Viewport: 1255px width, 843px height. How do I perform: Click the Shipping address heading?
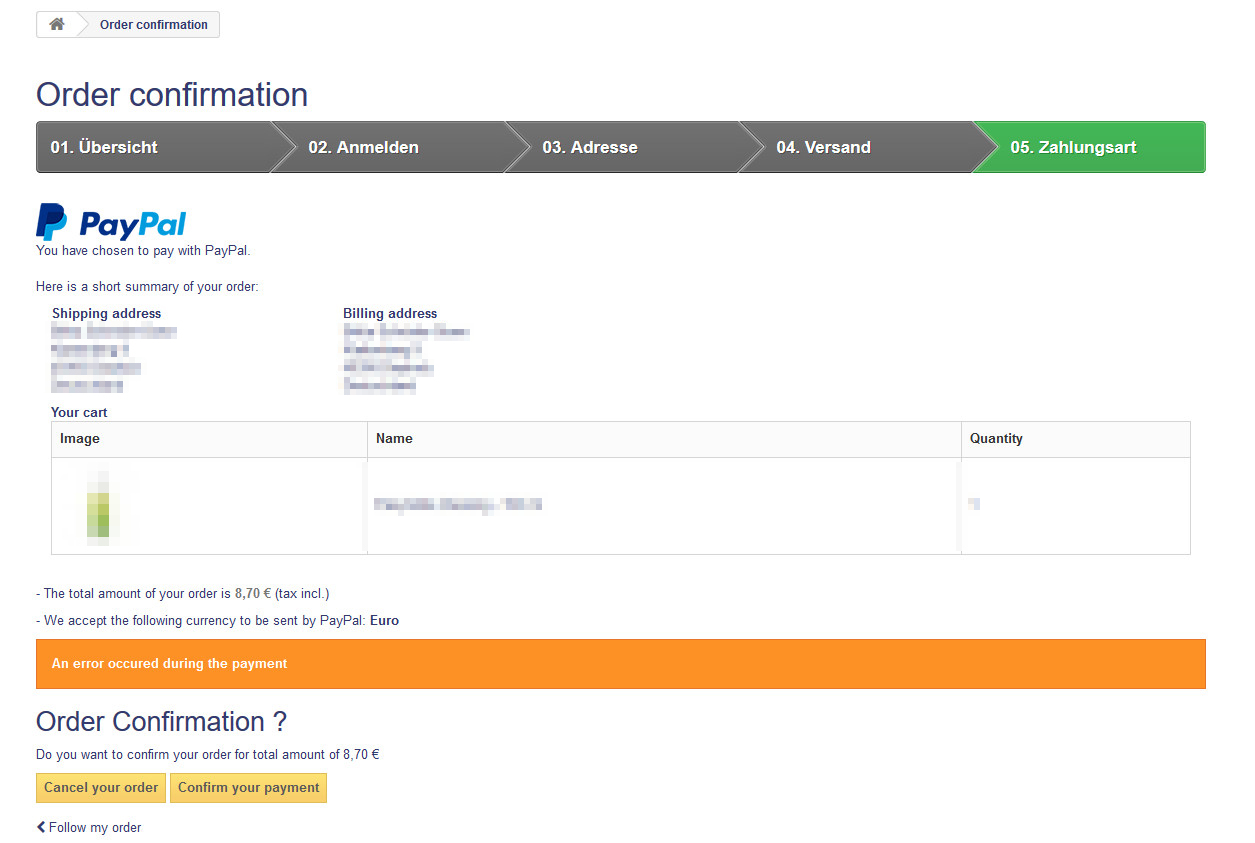(x=106, y=313)
